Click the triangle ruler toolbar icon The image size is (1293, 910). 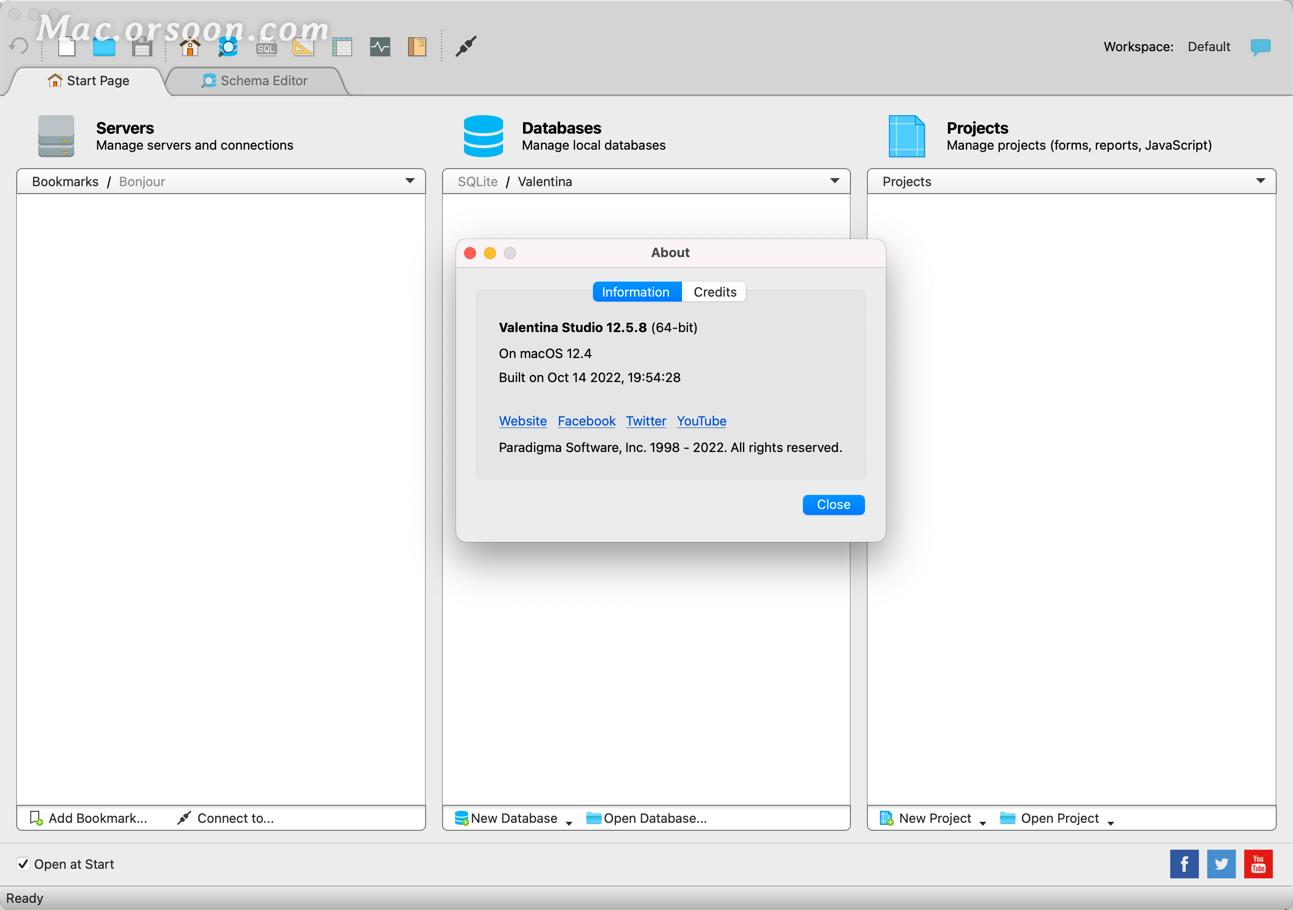click(303, 46)
